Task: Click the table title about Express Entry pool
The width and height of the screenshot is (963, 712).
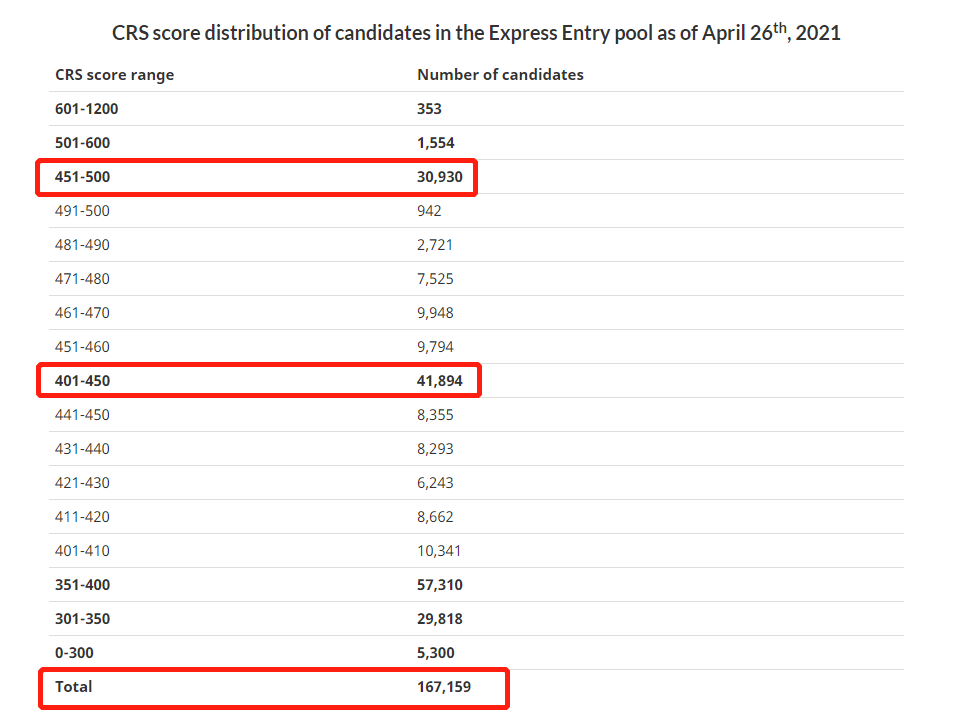Action: click(476, 32)
